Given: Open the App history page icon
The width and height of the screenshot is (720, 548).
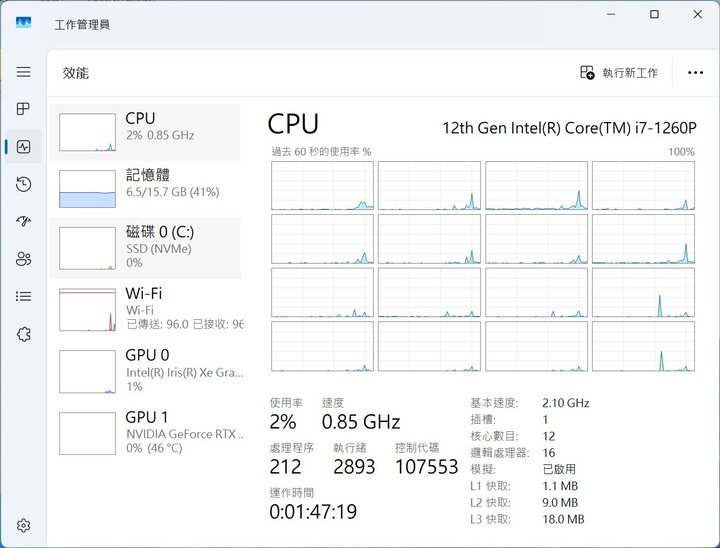Looking at the screenshot, I should coord(23,184).
